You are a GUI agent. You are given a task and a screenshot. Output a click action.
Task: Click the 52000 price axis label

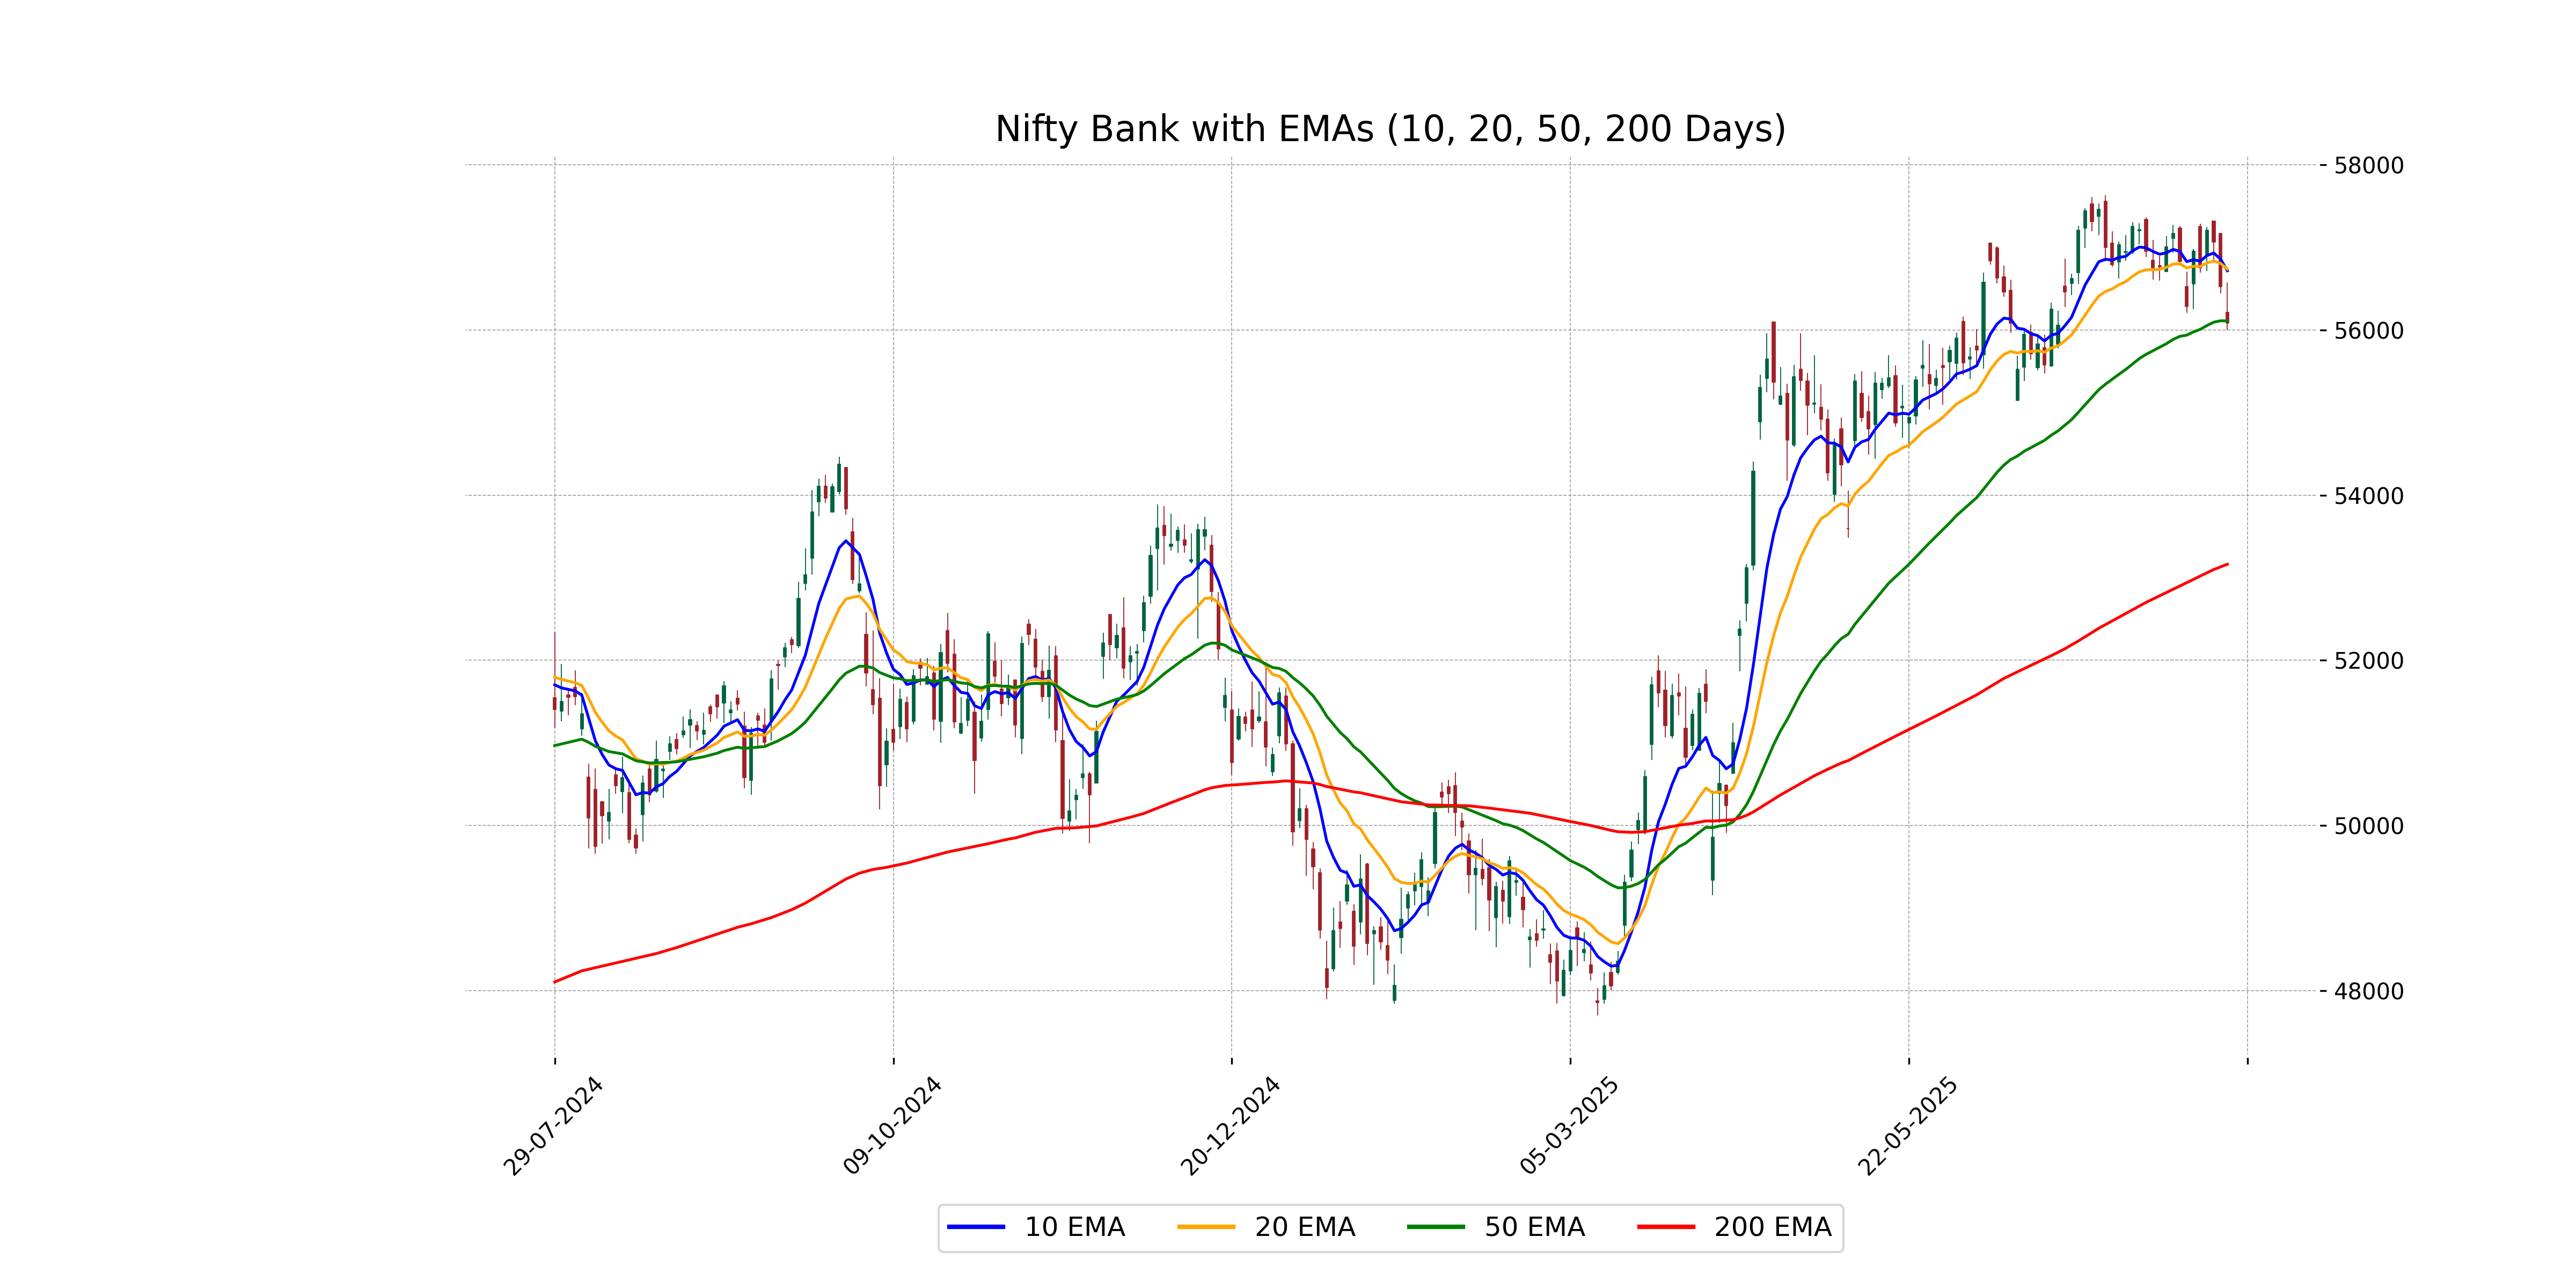point(2368,661)
